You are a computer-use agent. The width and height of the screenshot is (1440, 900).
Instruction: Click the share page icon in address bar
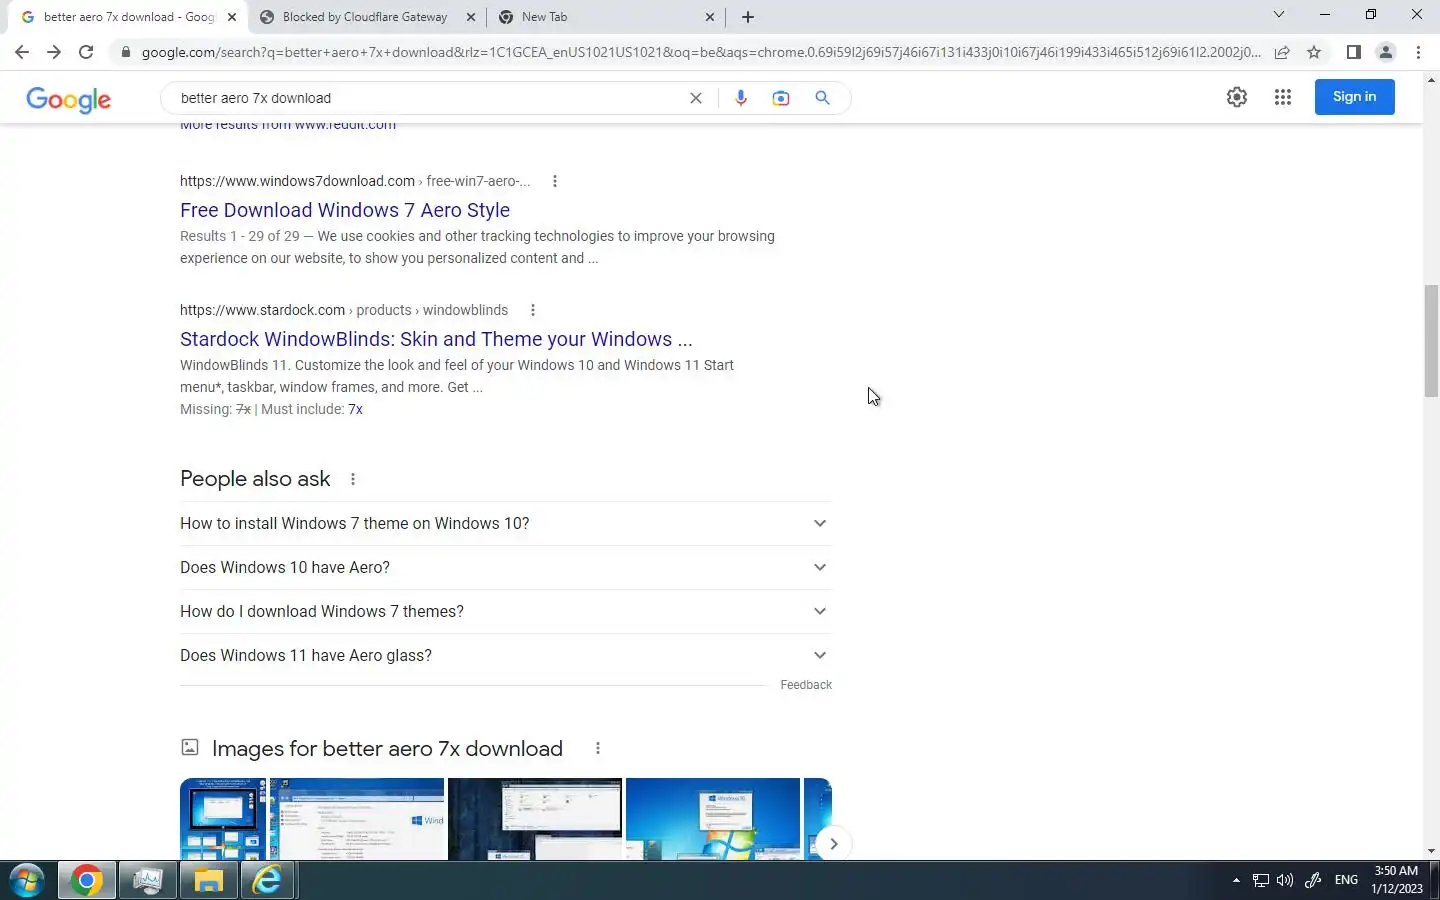1282,52
